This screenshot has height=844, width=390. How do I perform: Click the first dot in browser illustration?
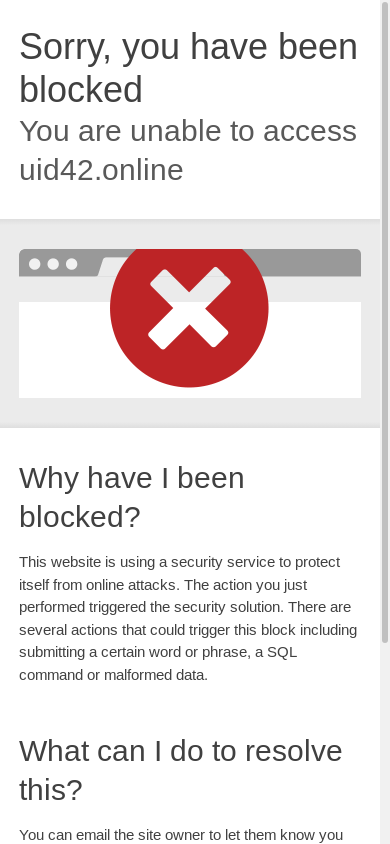[x=34, y=264]
